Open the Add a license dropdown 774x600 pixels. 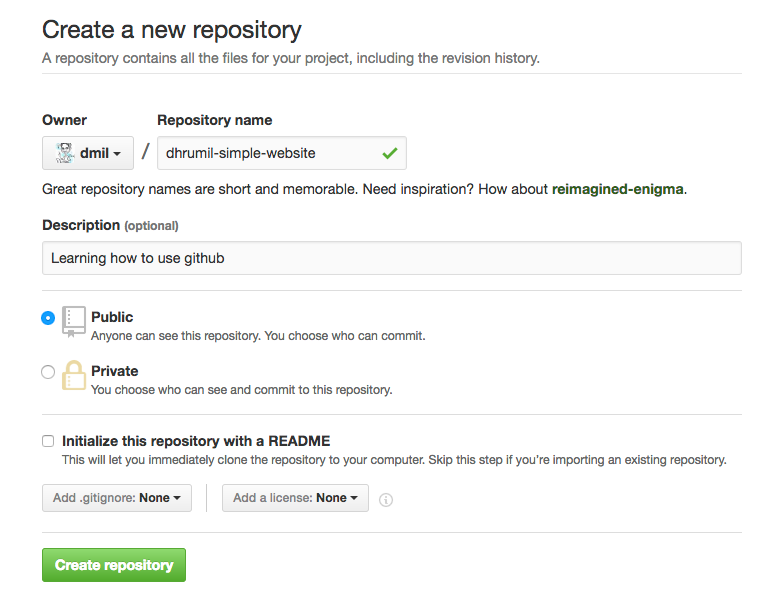[295, 498]
